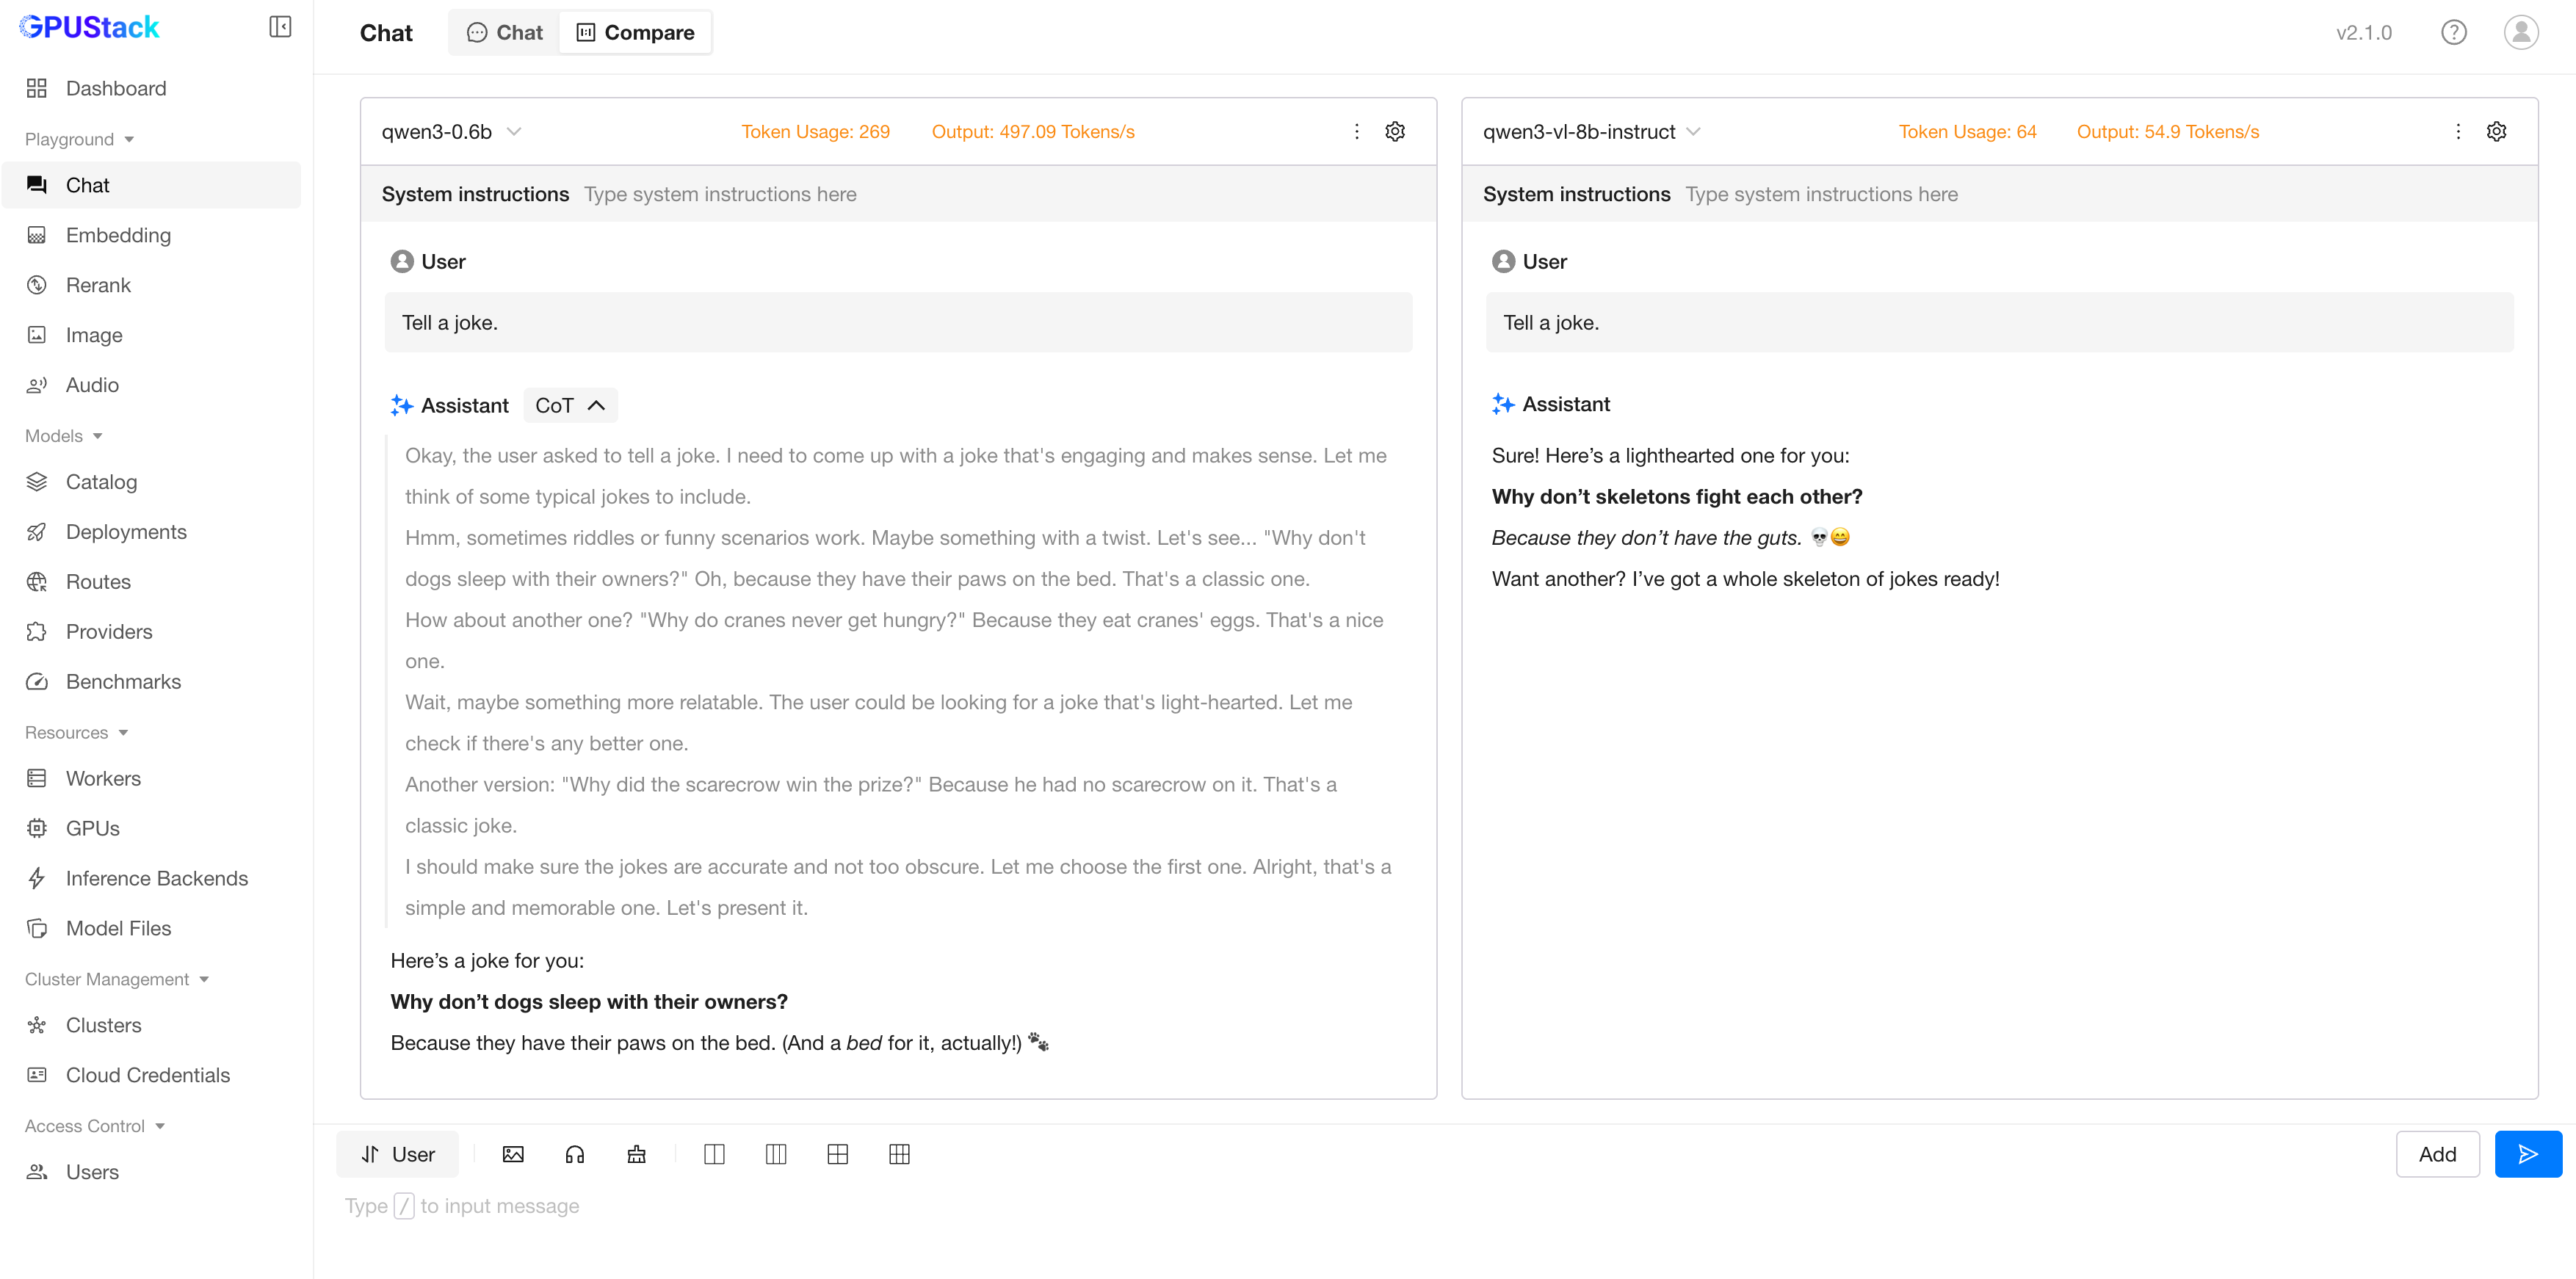Open settings gear for qwen3-0.6b panel
This screenshot has height=1279, width=2576.
point(1395,132)
